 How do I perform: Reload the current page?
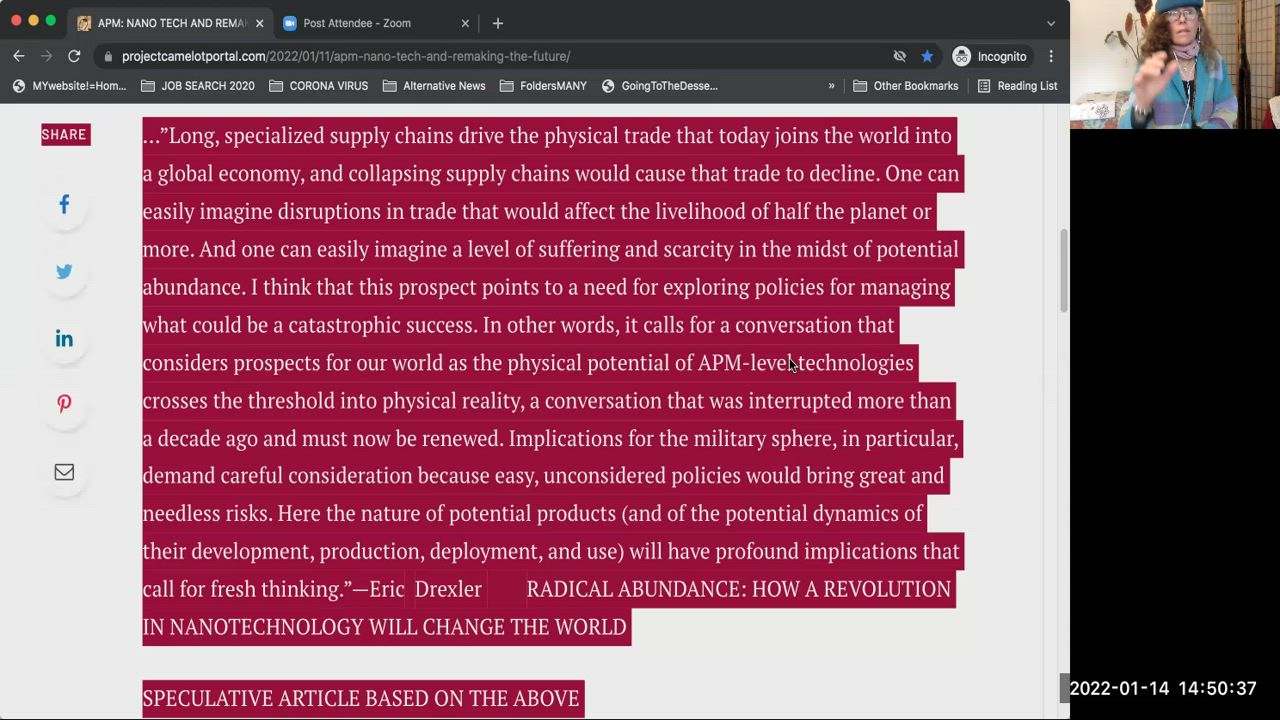coord(74,57)
